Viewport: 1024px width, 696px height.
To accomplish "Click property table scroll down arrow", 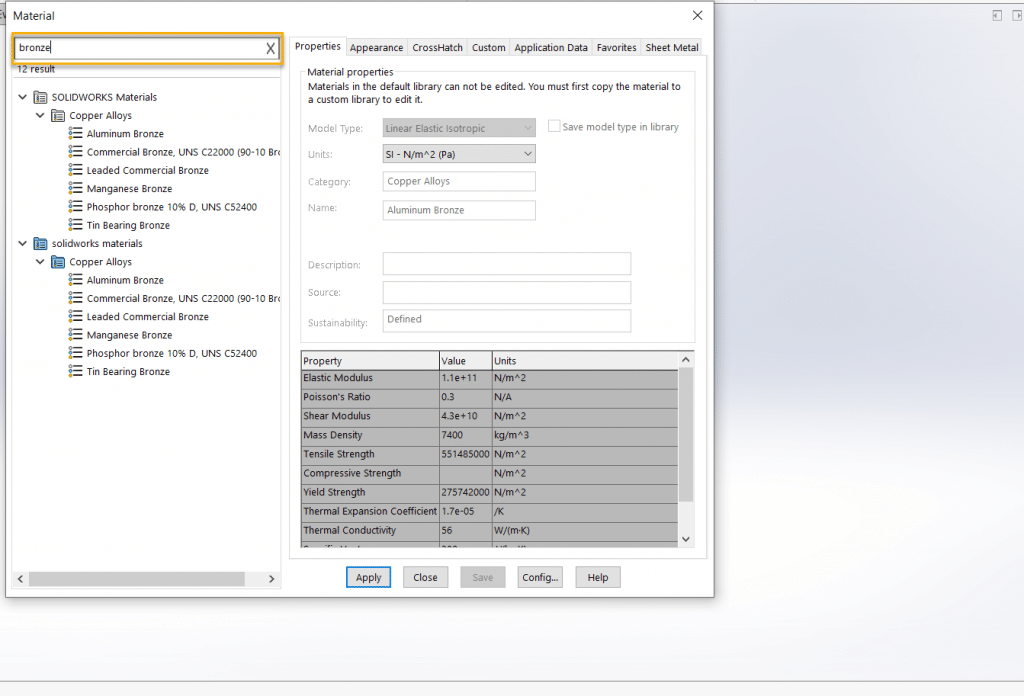I will click(x=686, y=539).
